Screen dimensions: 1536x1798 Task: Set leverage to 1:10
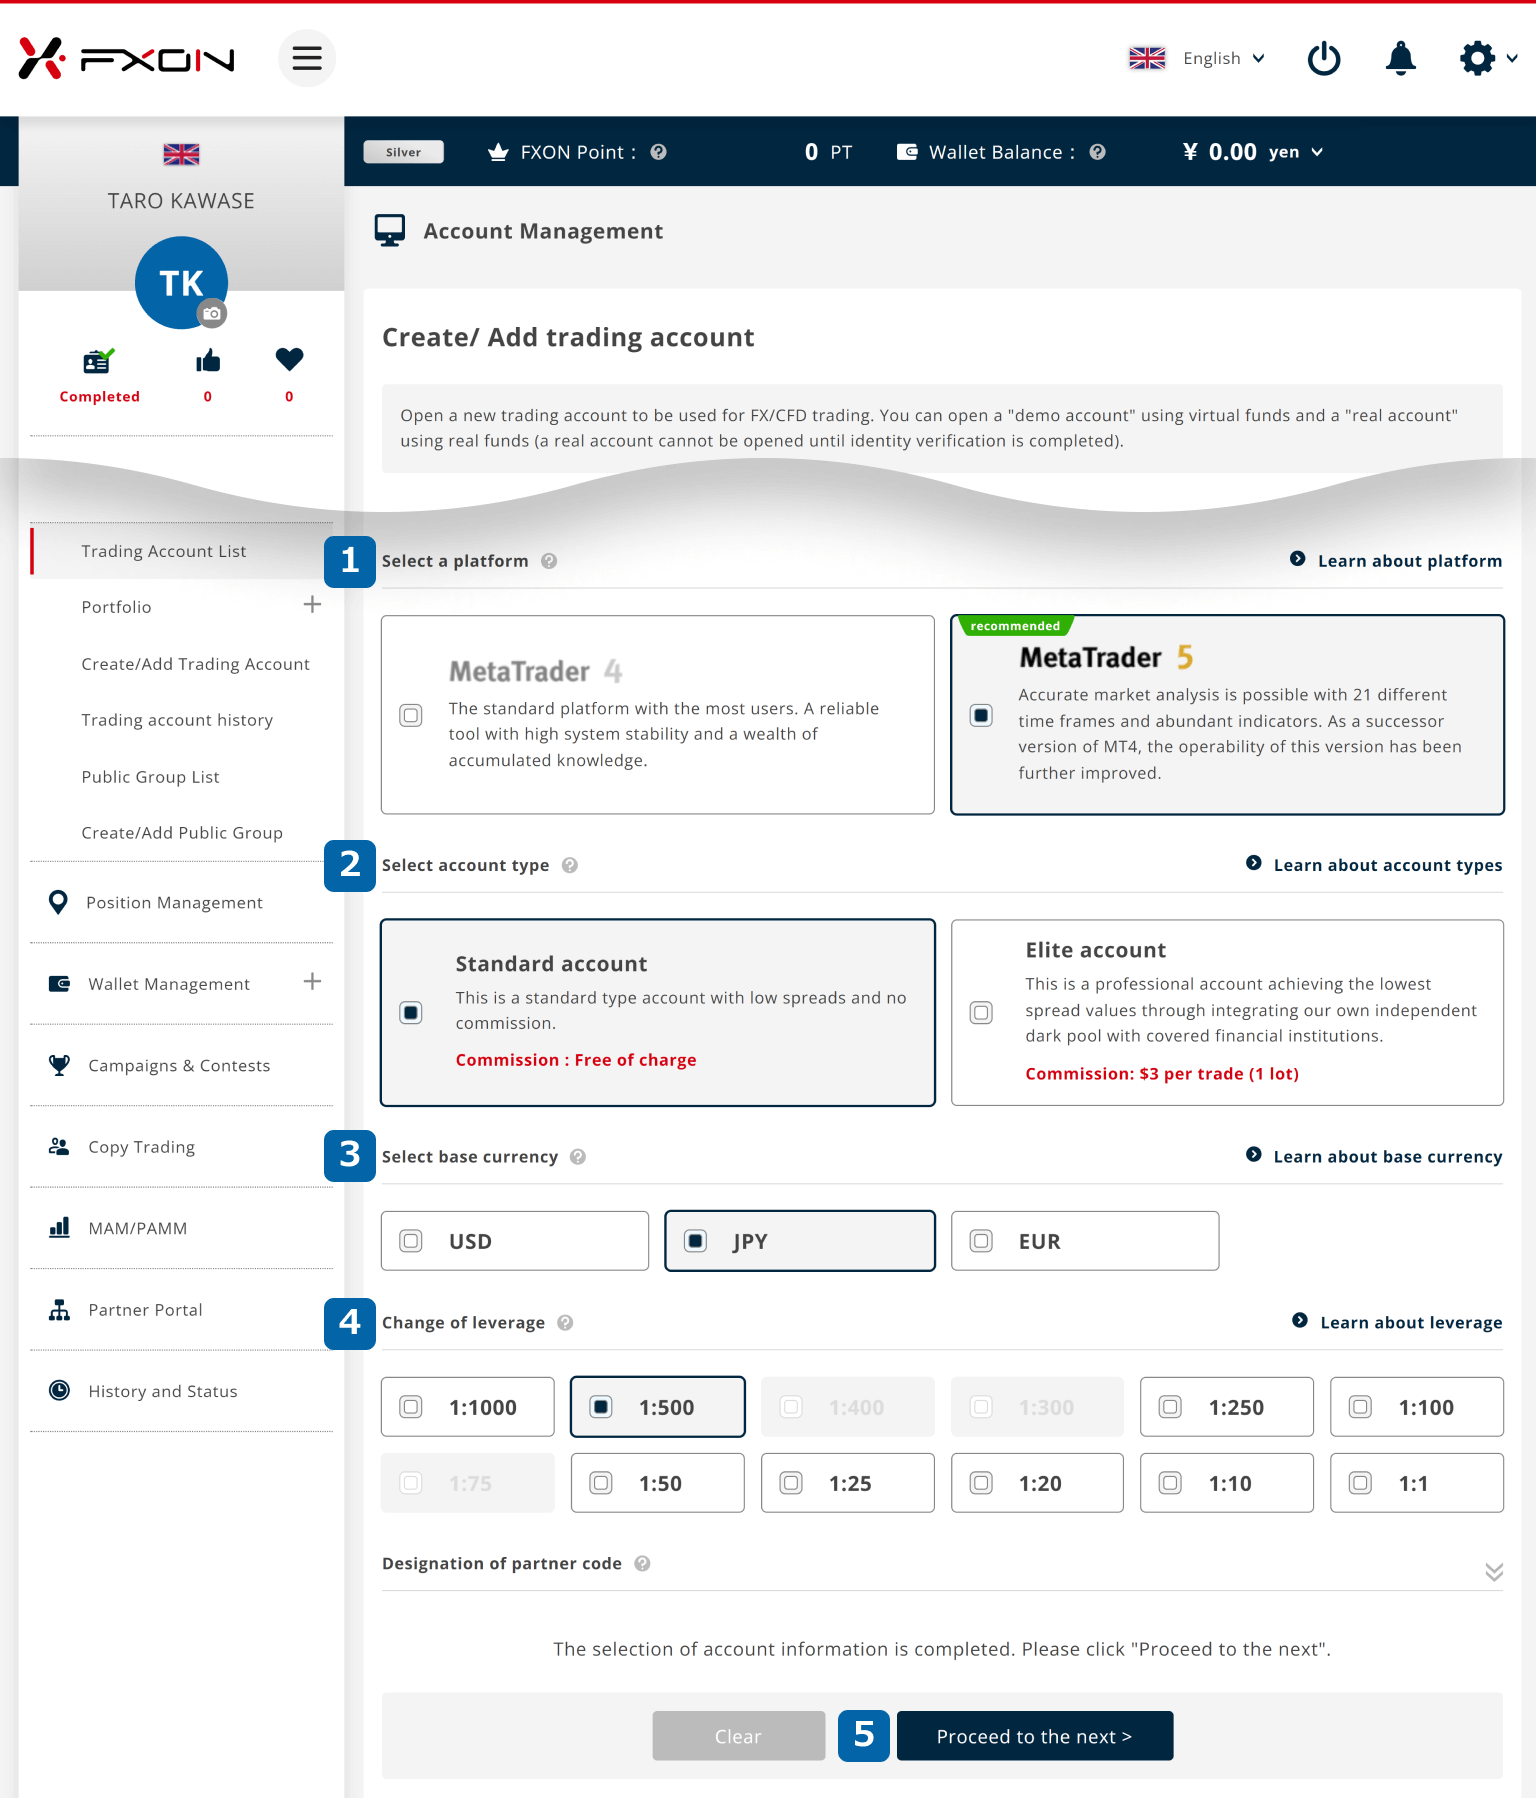pos(1227,1483)
